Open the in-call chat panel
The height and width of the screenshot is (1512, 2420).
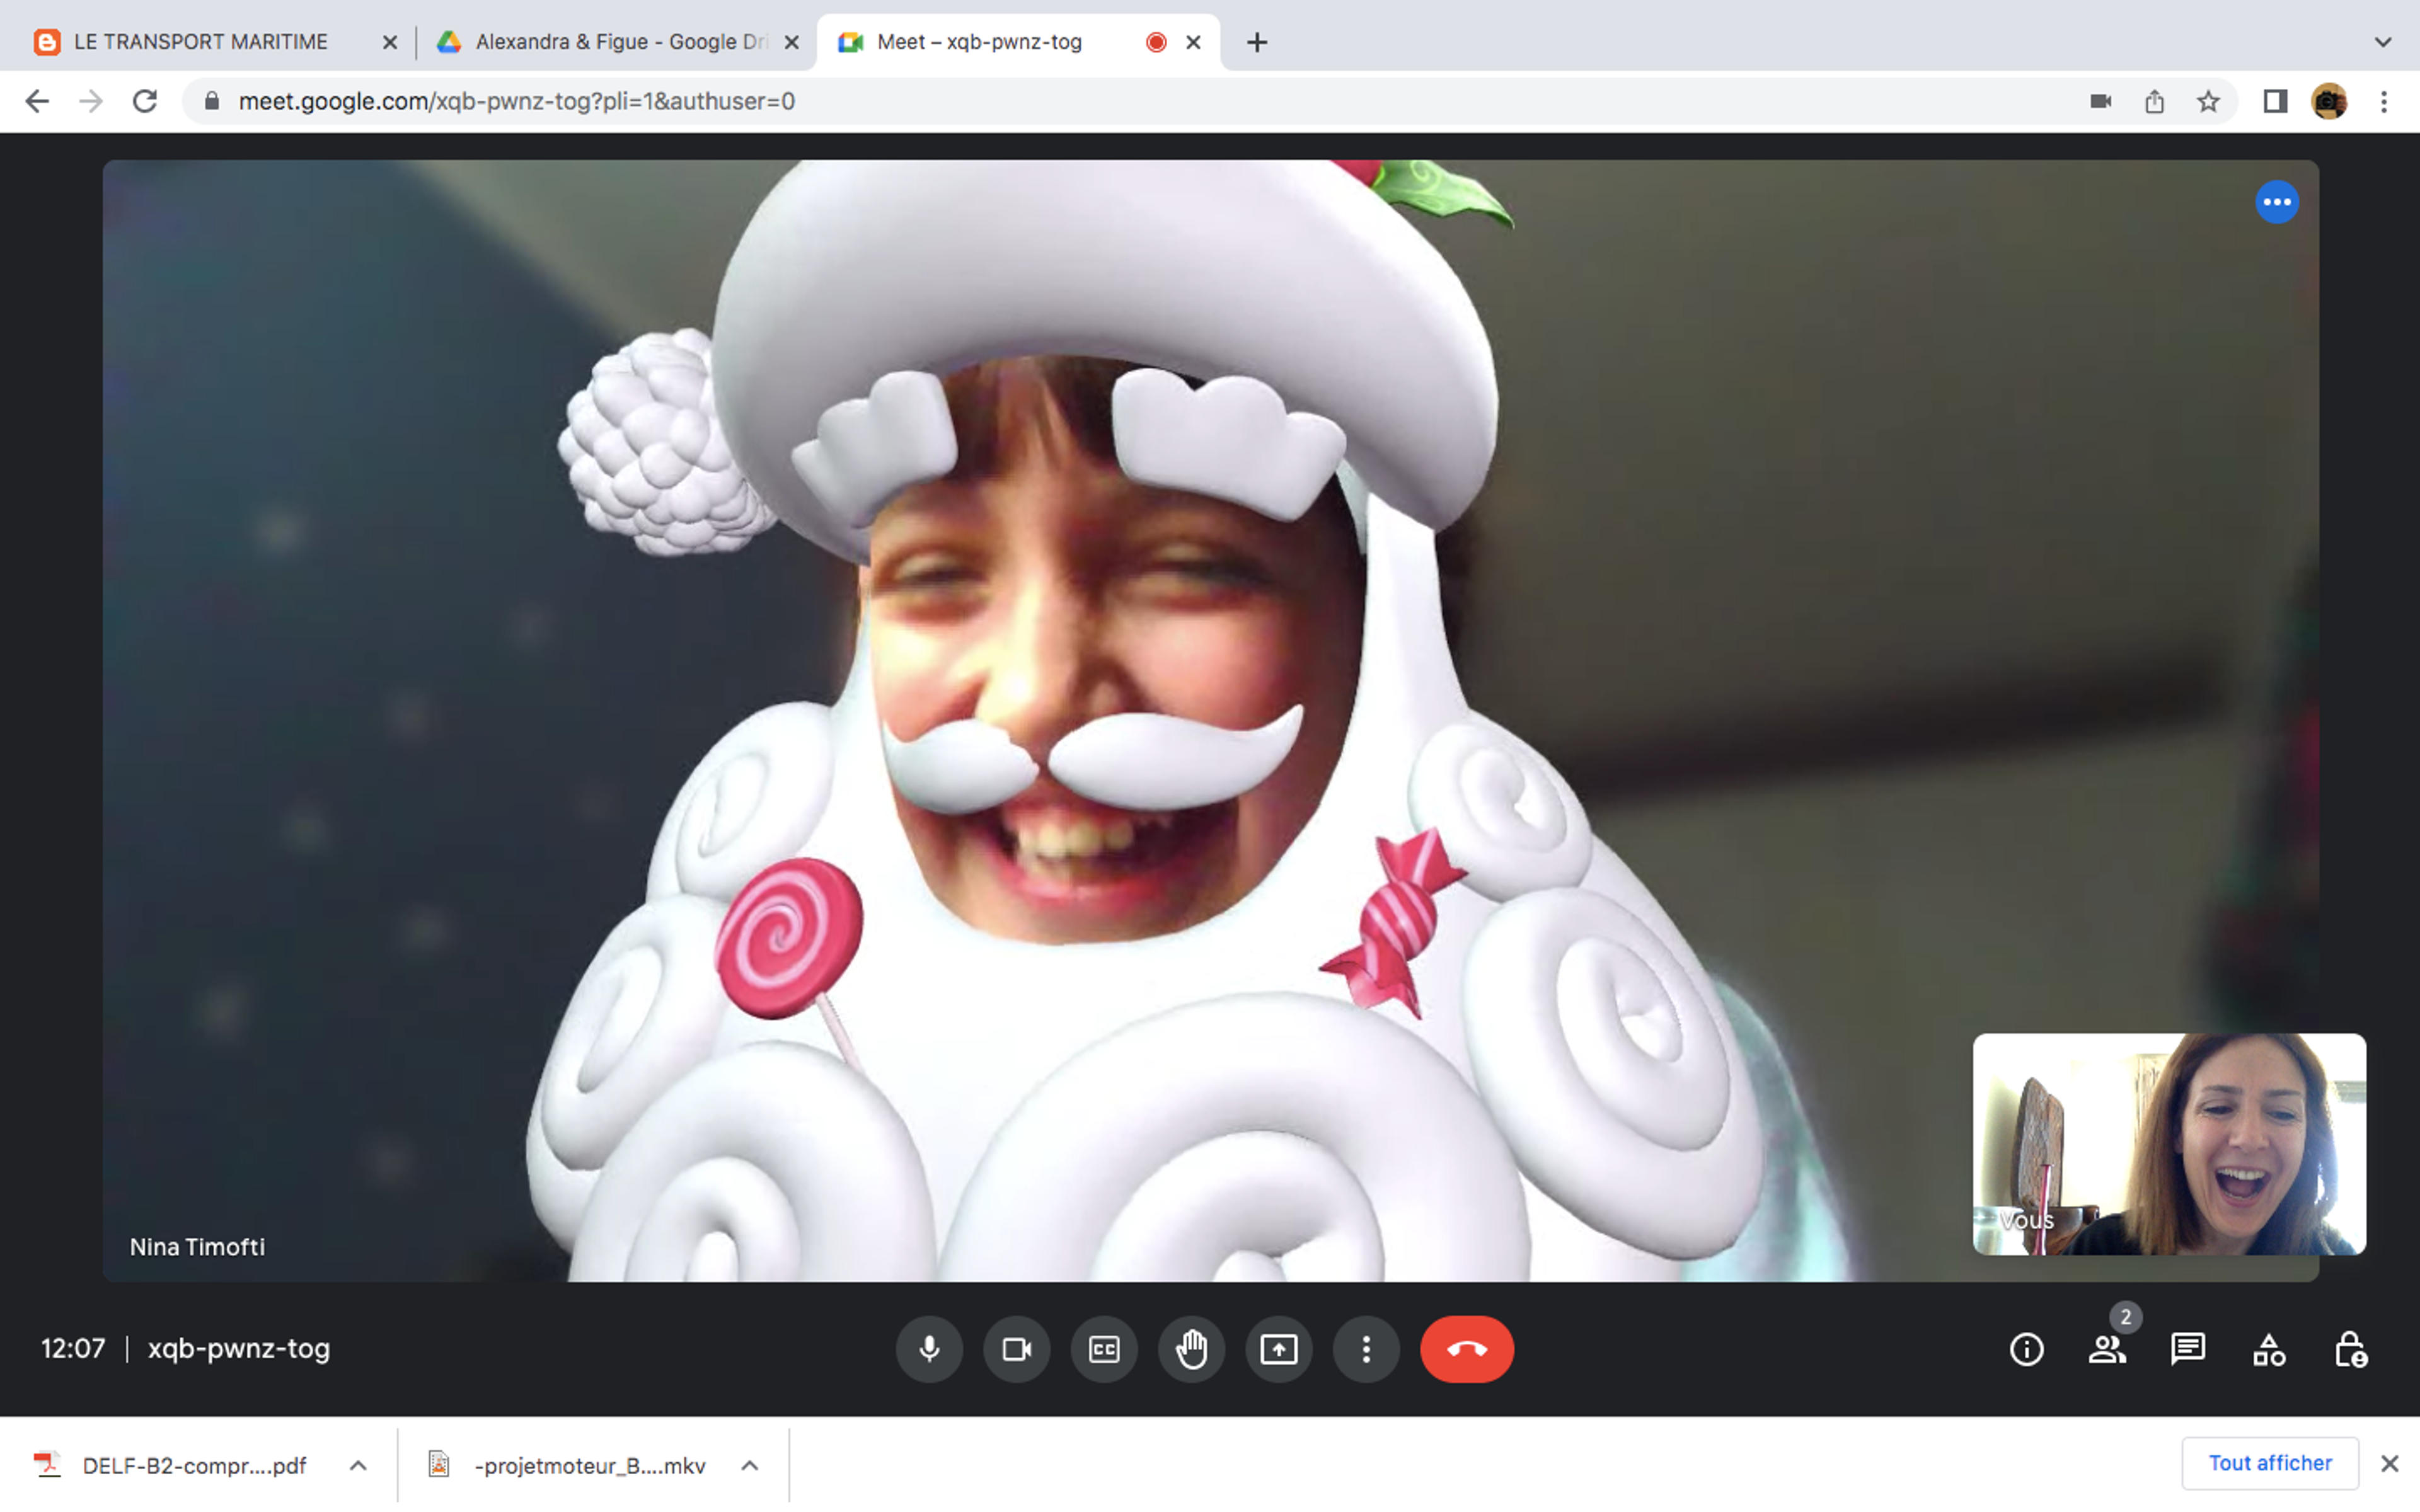2188,1350
